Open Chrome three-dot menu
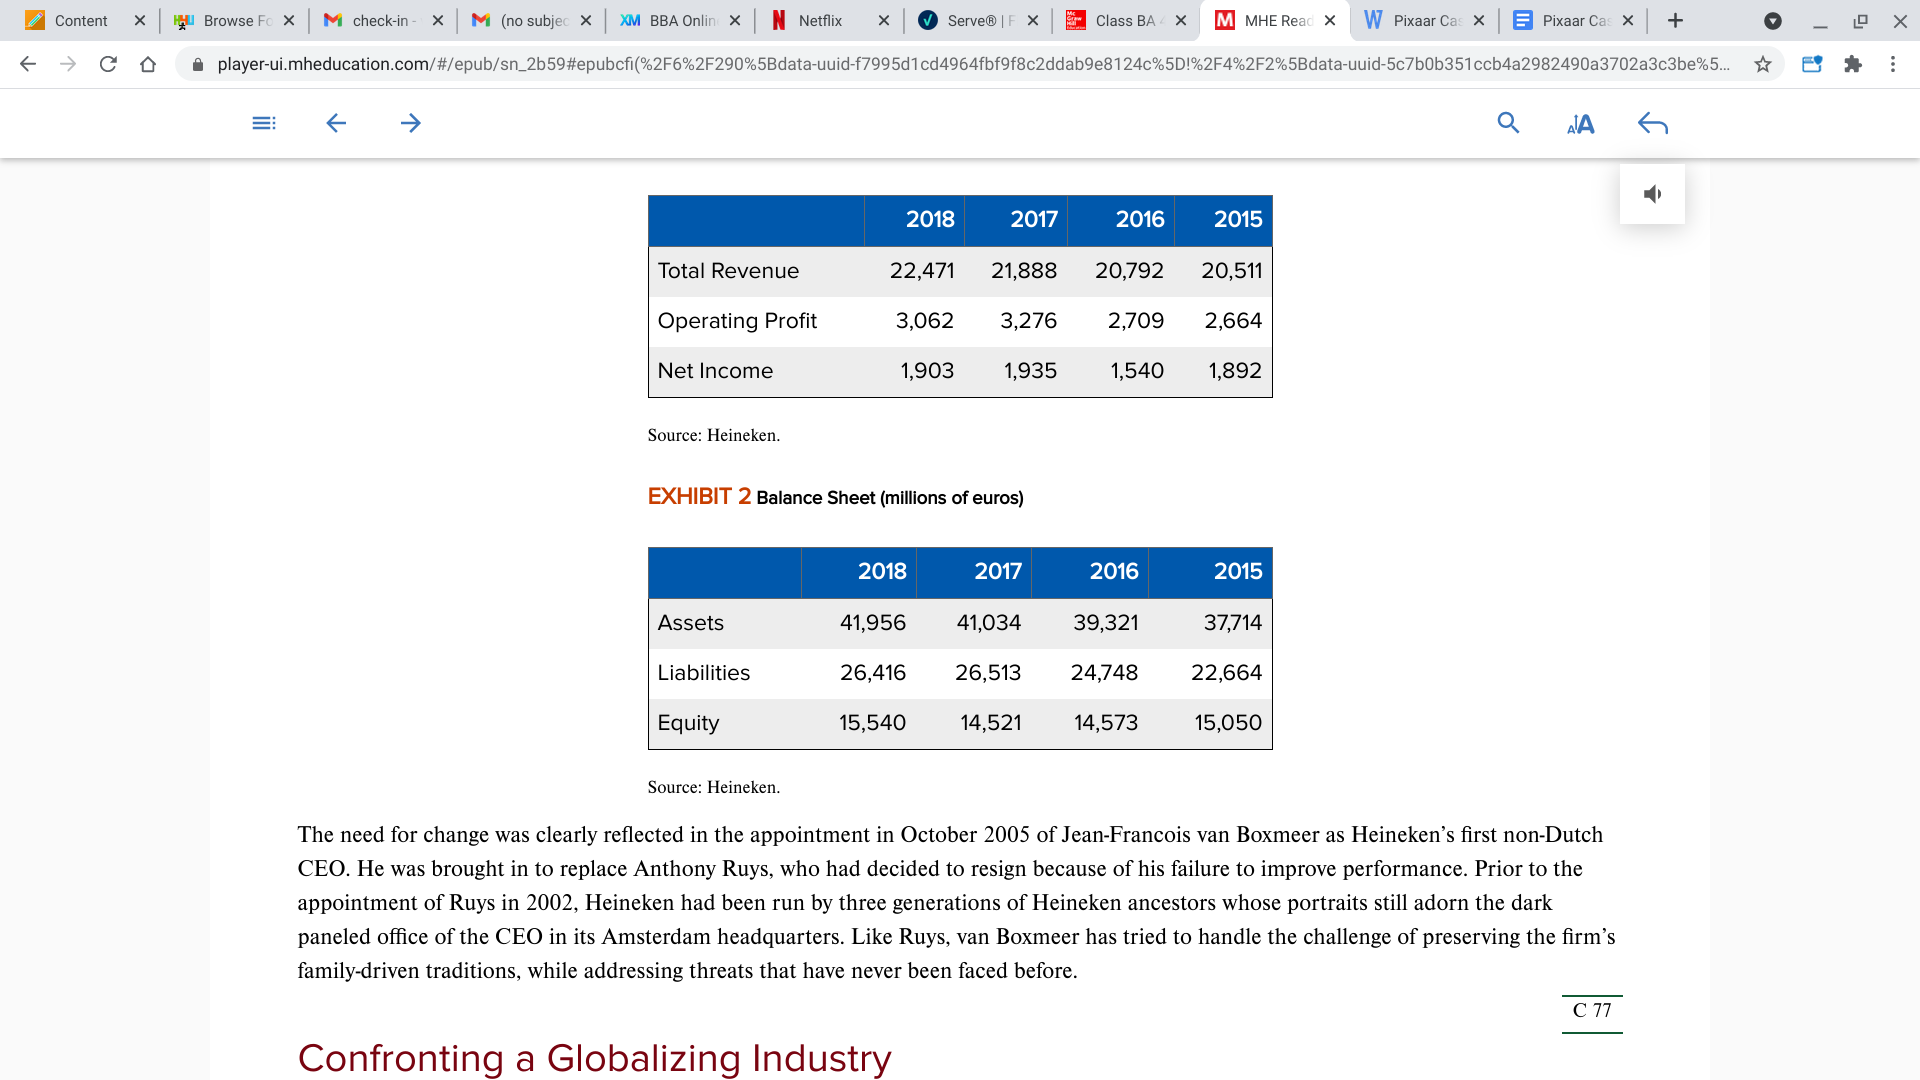This screenshot has height=1080, width=1920. tap(1893, 64)
